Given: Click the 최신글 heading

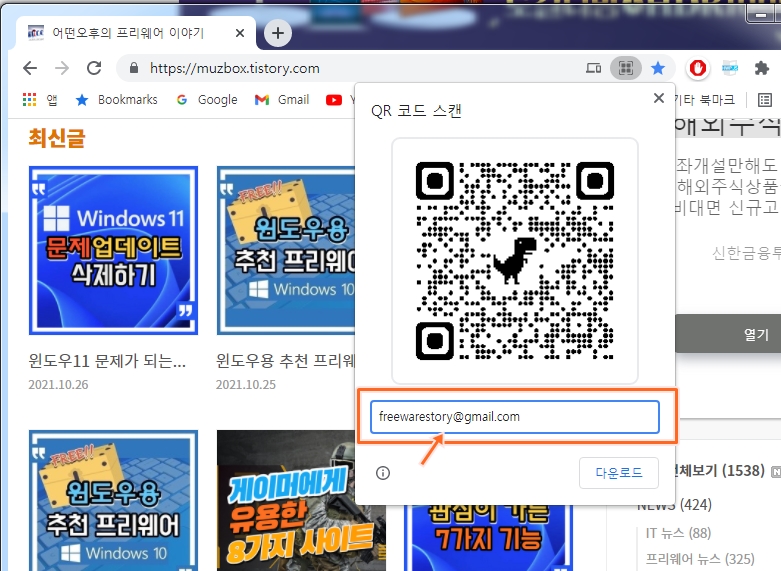Looking at the screenshot, I should tap(57, 138).
